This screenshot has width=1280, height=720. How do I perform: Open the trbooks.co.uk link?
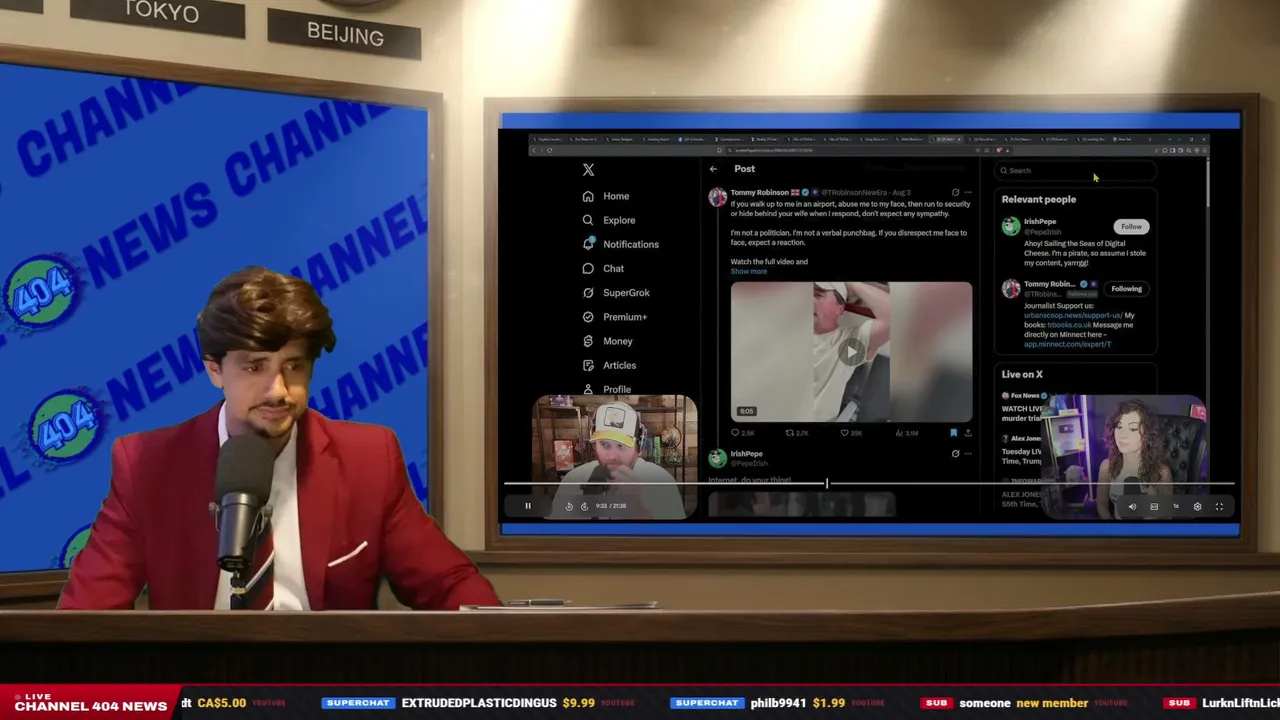click(1069, 325)
